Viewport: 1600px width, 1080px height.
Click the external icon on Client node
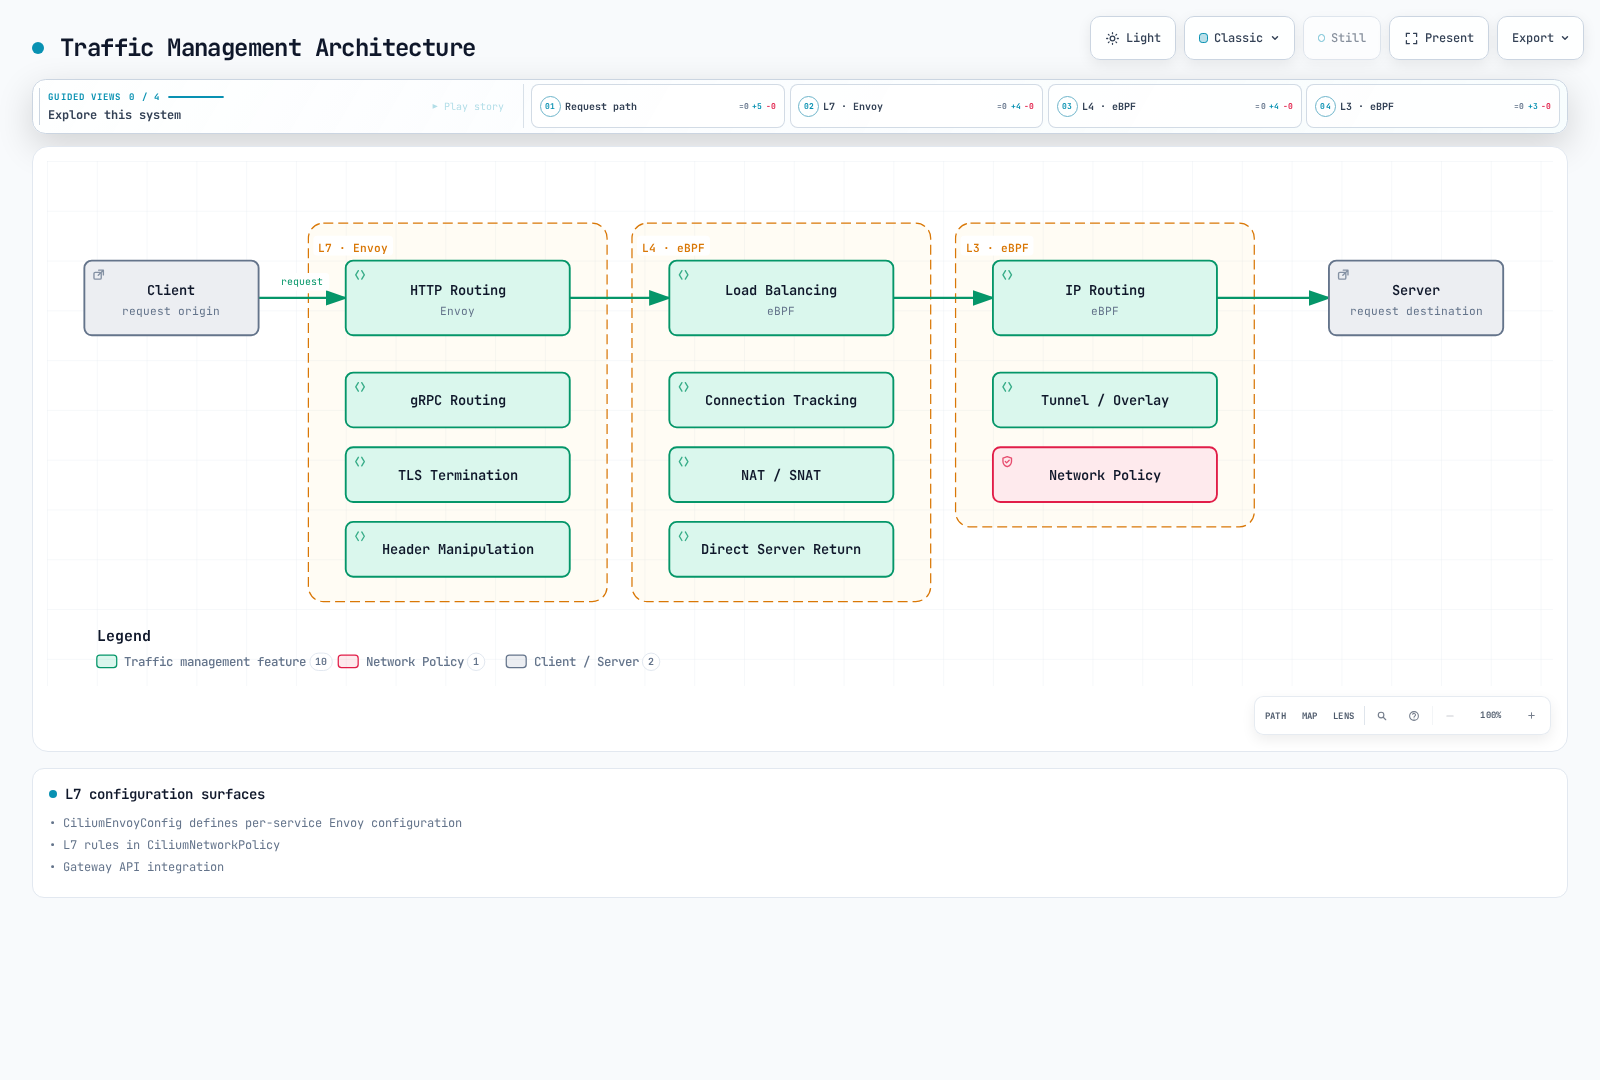click(x=99, y=275)
